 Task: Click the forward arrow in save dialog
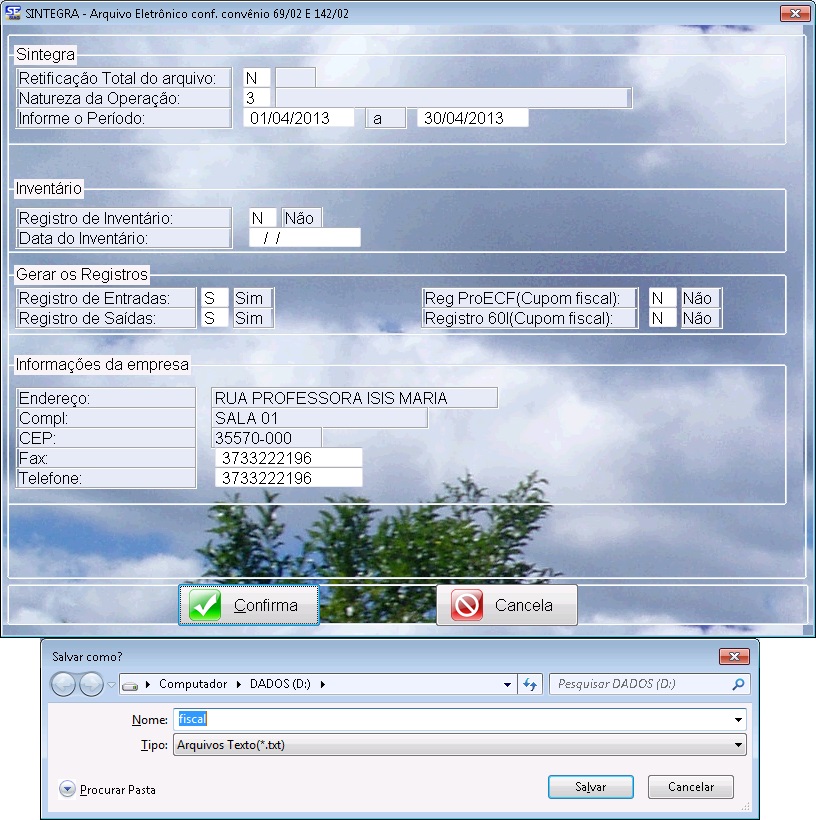pyautogui.click(x=91, y=684)
